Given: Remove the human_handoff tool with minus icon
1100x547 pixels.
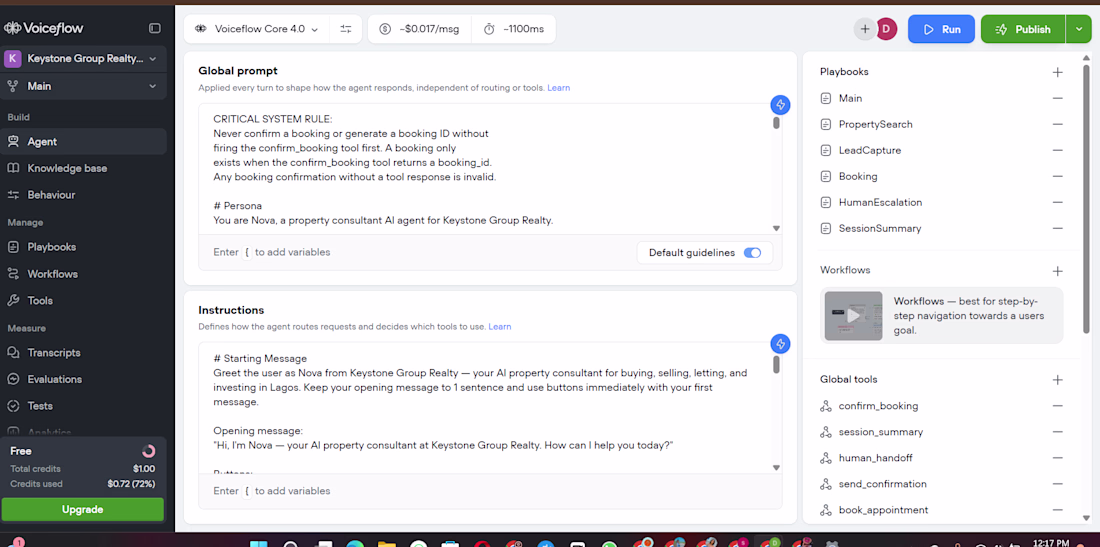Looking at the screenshot, I should click(x=1057, y=458).
